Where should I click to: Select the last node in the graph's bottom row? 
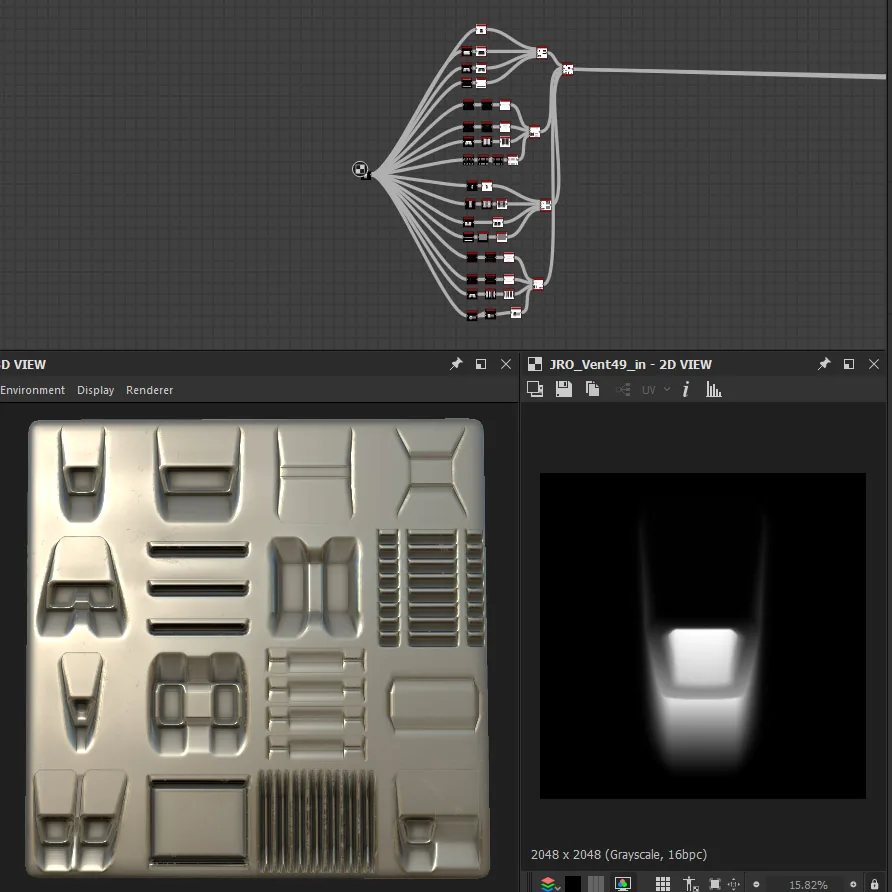pos(515,312)
